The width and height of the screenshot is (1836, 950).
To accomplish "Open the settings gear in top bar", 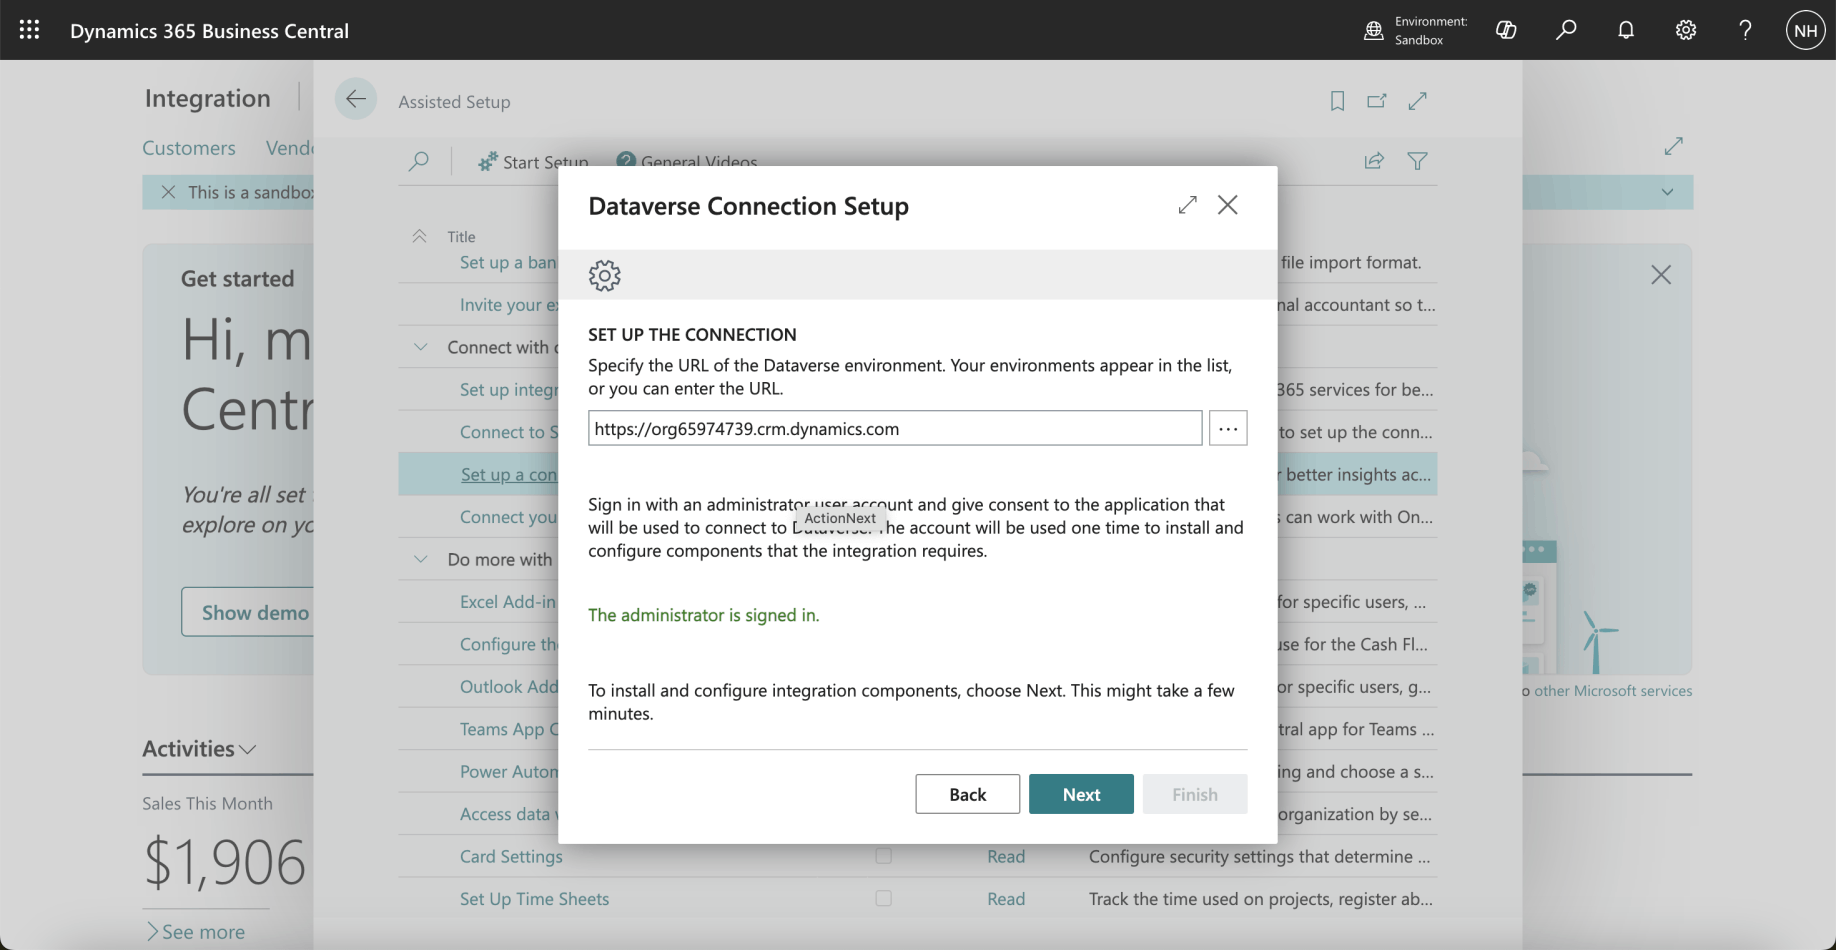I will pos(1686,30).
